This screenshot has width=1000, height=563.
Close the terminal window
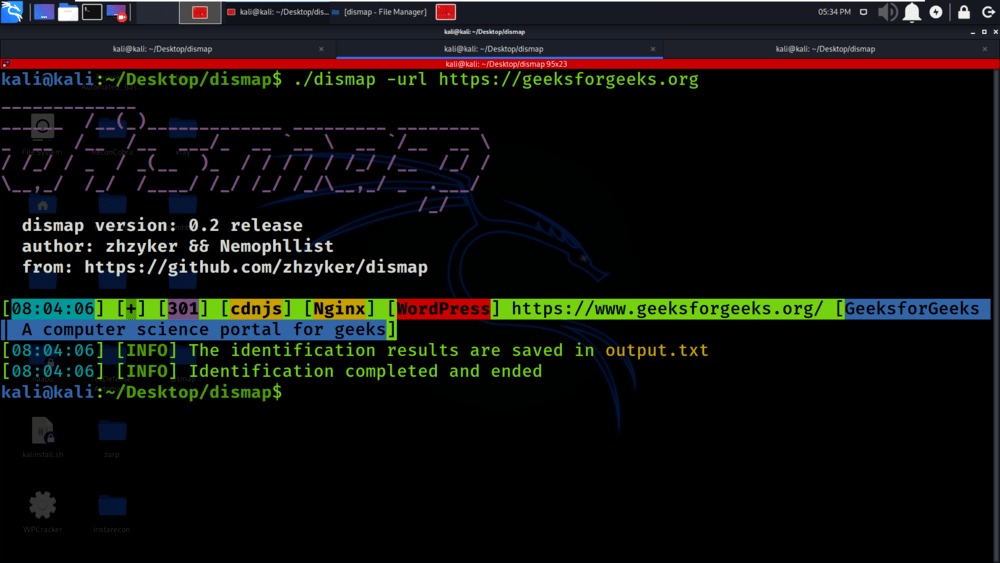[x=995, y=32]
